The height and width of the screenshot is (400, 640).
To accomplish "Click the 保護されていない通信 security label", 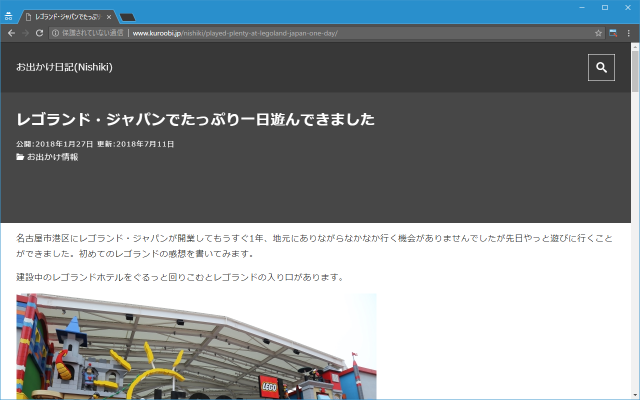I will click(x=93, y=33).
